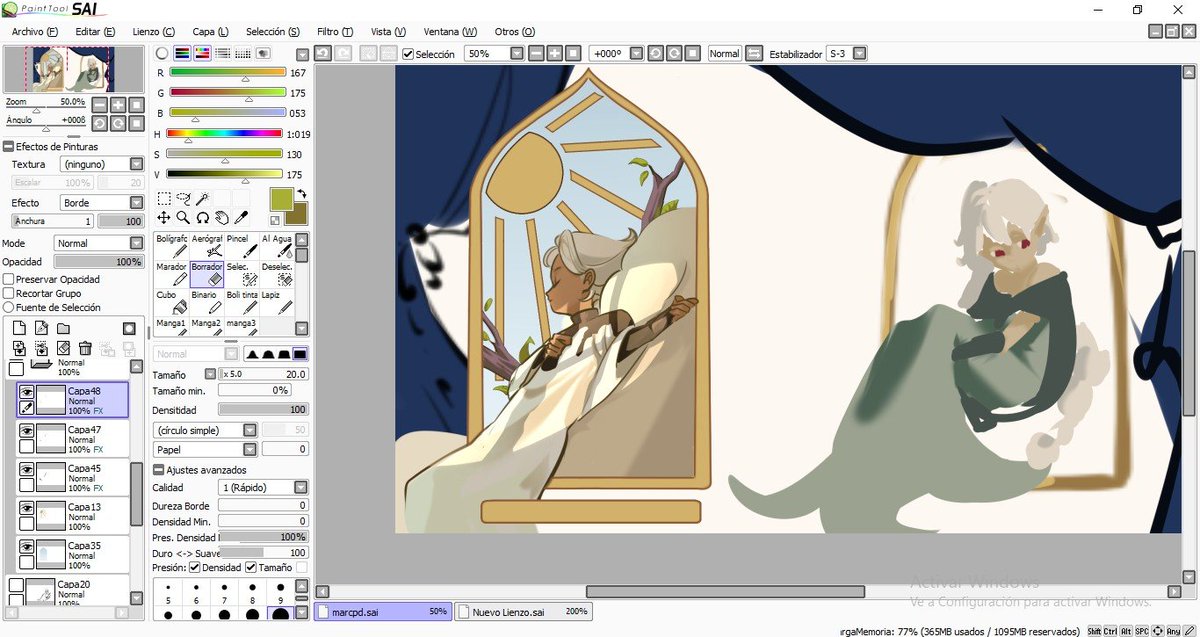The image size is (1200, 637).
Task: Select the Pincel brush tool
Action: pyautogui.click(x=241, y=245)
